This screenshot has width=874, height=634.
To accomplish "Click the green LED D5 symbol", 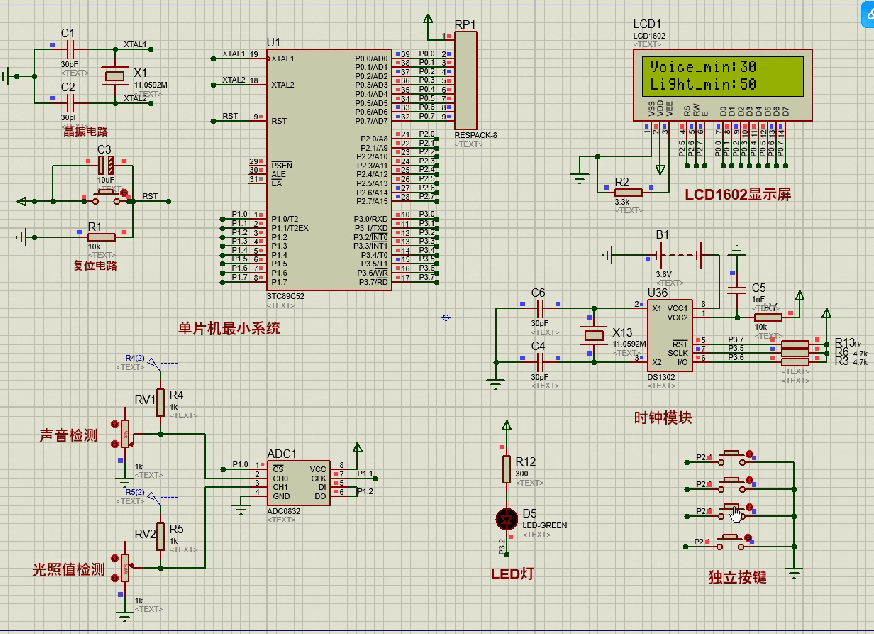I will point(507,518).
